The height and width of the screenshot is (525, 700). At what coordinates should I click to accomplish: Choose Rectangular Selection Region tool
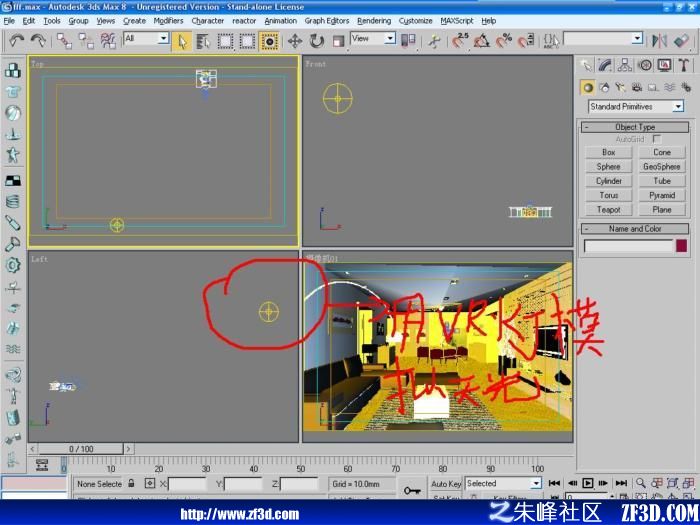pyautogui.click(x=225, y=42)
